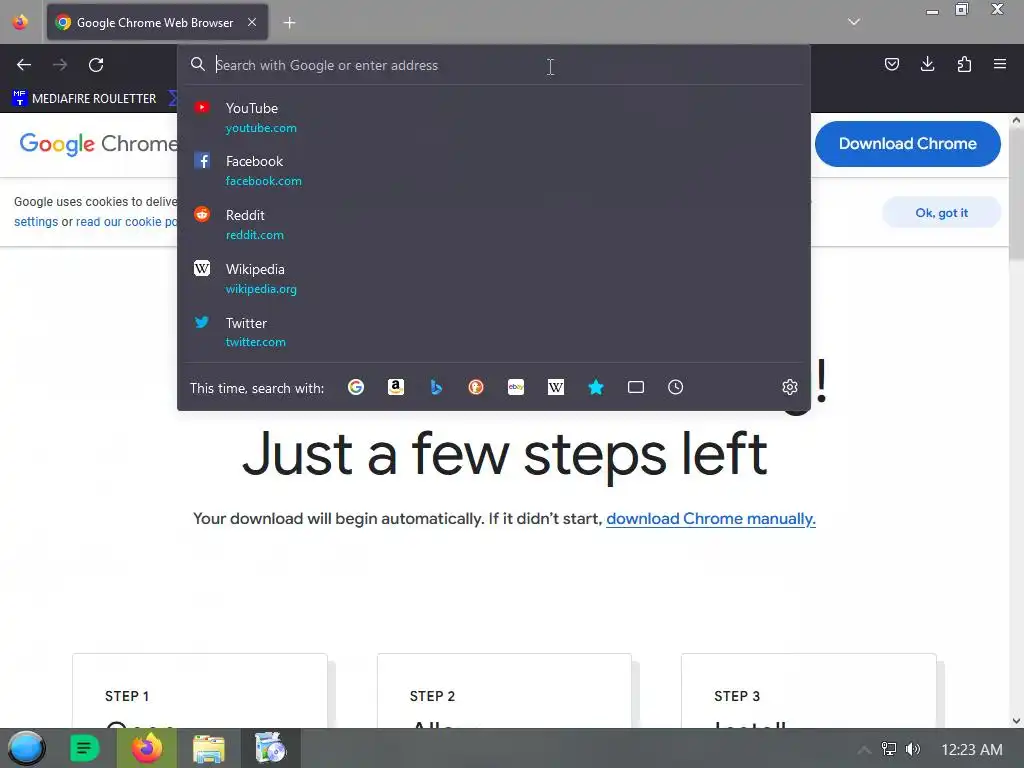This screenshot has width=1024, height=768.
Task: Open a new tab with plus
Action: pos(289,23)
